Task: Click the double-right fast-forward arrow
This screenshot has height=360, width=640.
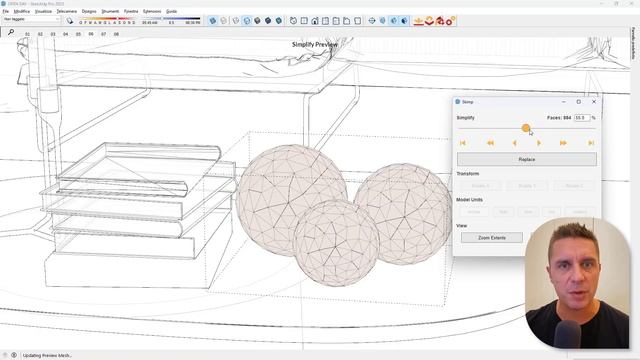Action: [563, 143]
